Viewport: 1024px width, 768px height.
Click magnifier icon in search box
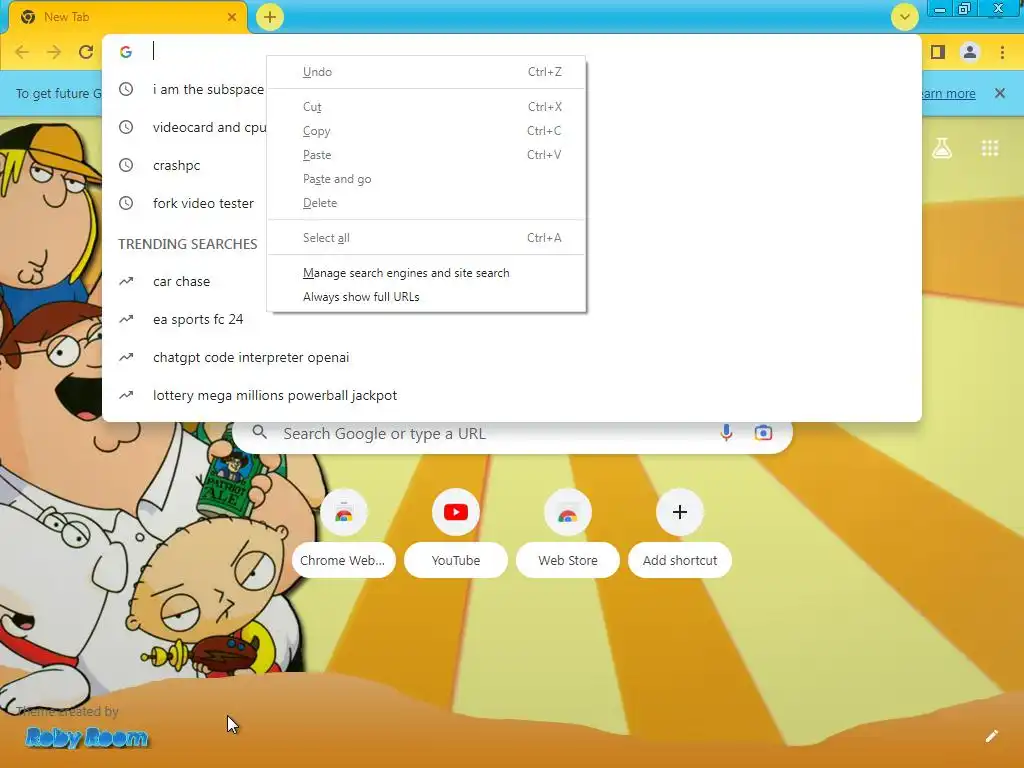tap(259, 432)
